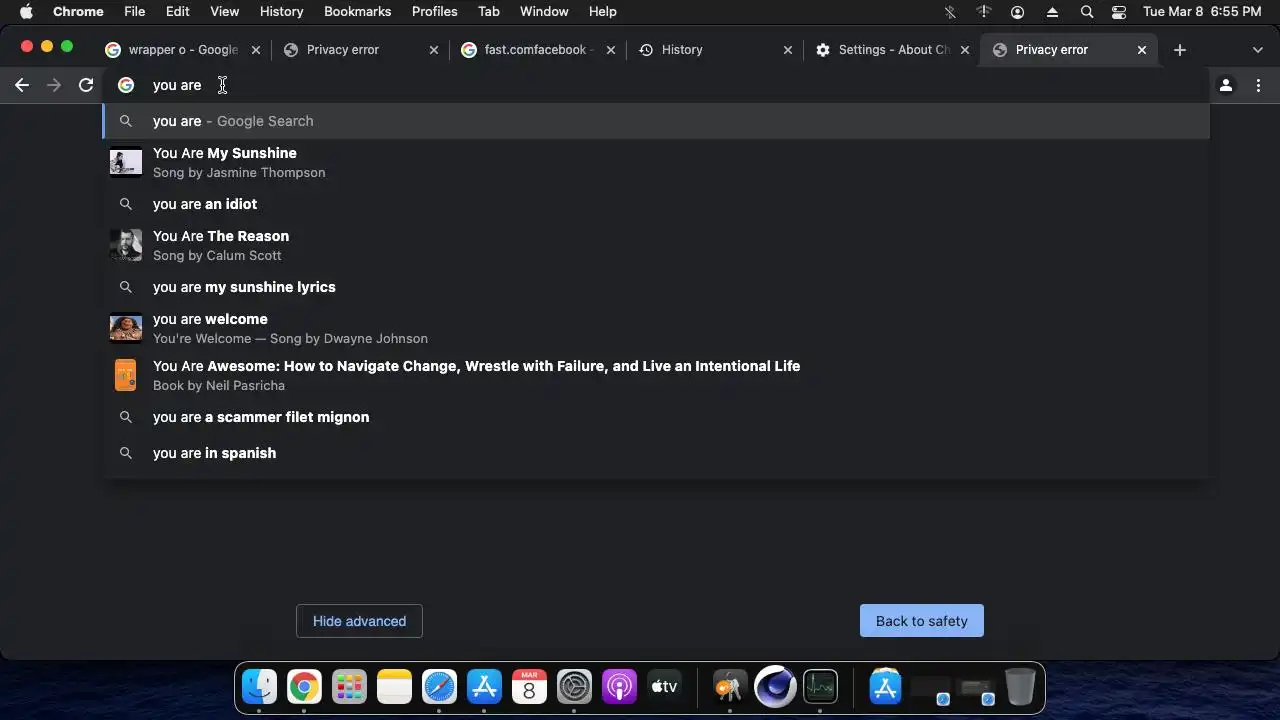
Task: Open Google Chrome from the Dock
Action: click(304, 687)
